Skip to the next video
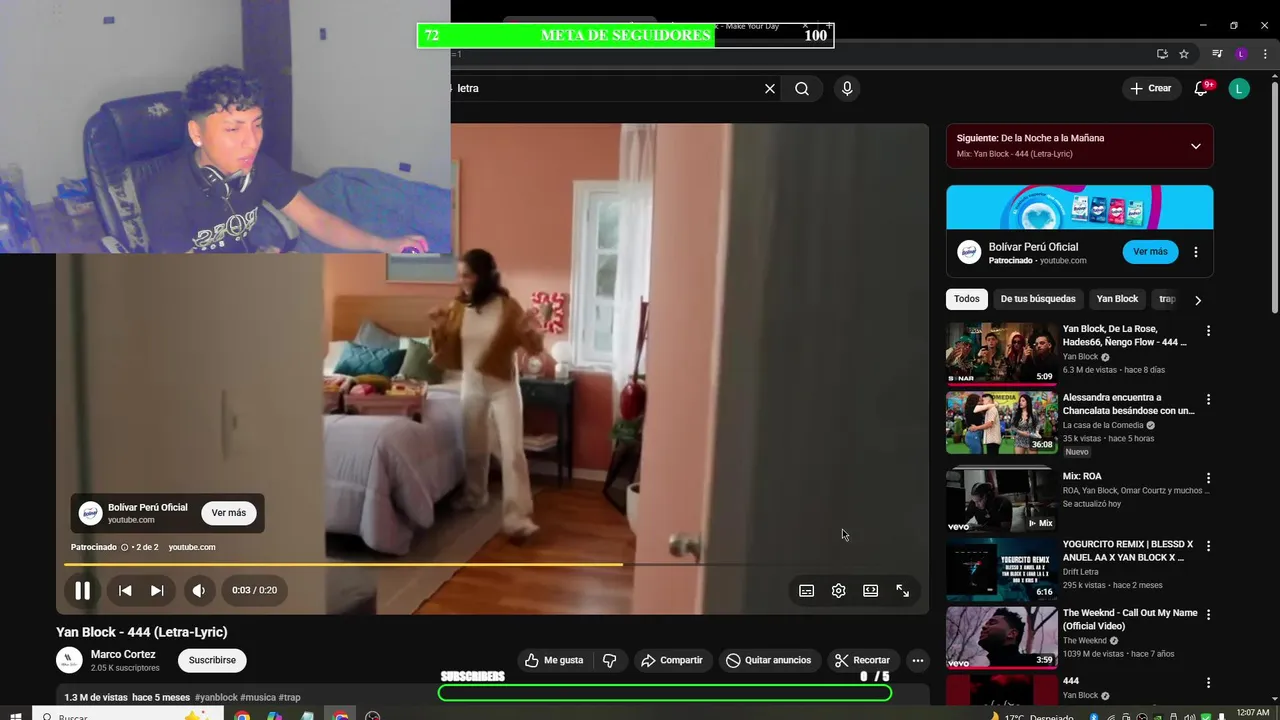1280x720 pixels. coord(157,590)
